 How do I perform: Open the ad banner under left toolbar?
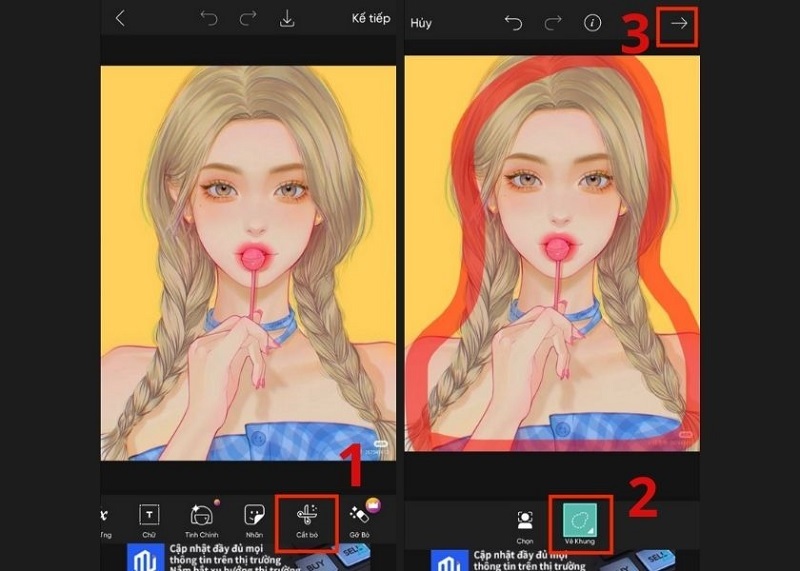click(x=248, y=556)
